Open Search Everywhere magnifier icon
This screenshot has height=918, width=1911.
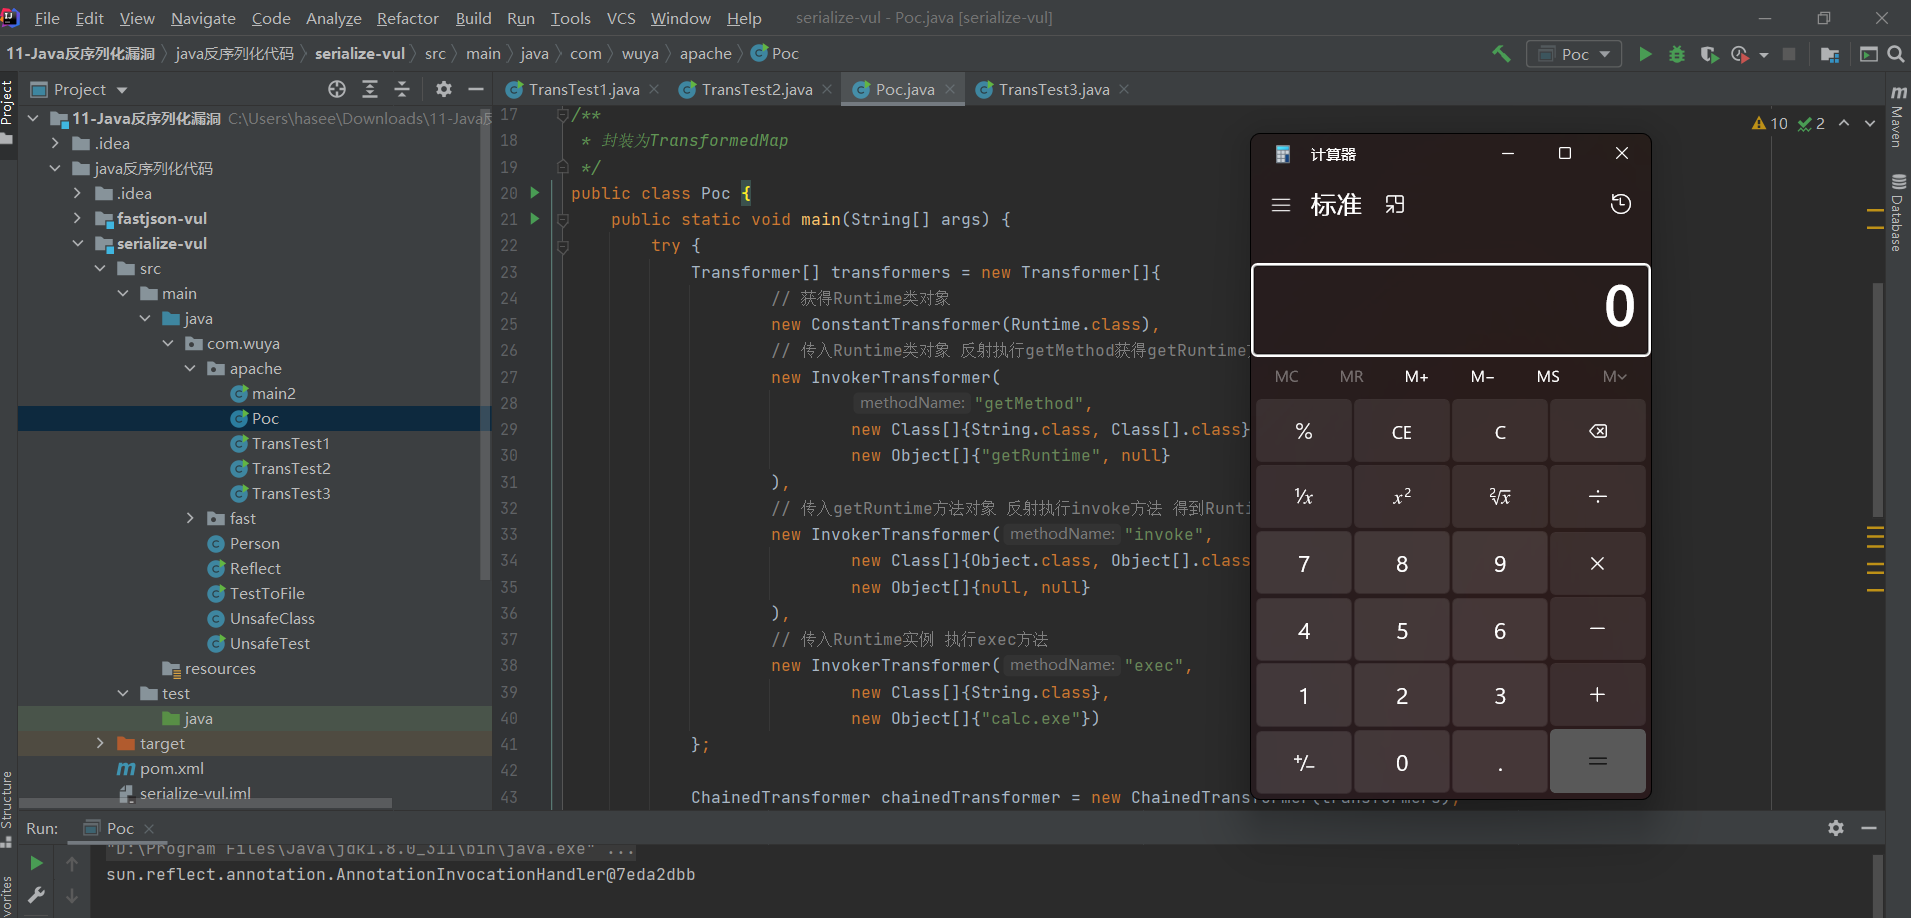click(x=1895, y=54)
